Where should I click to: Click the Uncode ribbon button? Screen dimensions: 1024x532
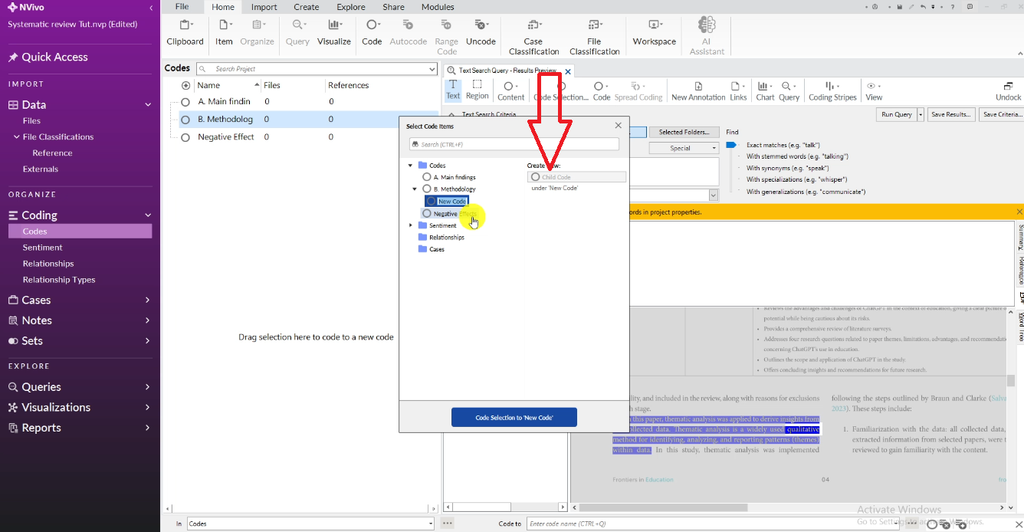[x=481, y=33]
